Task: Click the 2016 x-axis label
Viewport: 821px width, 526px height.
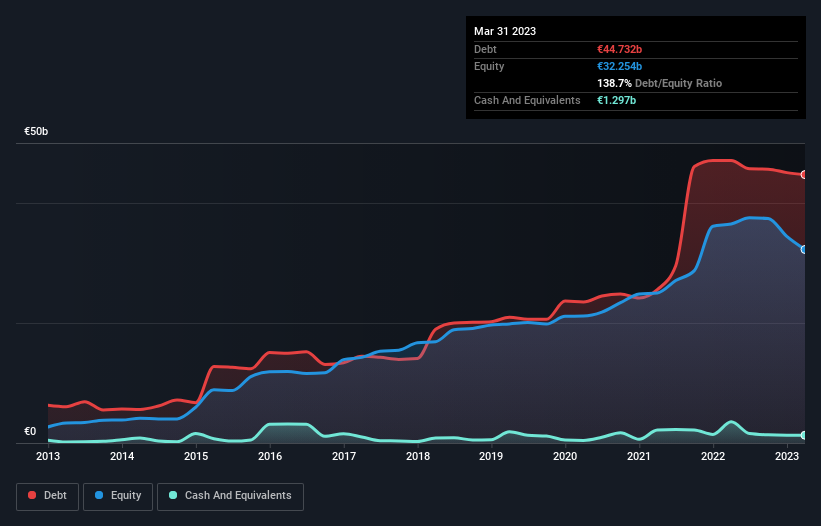Action: 270,456
